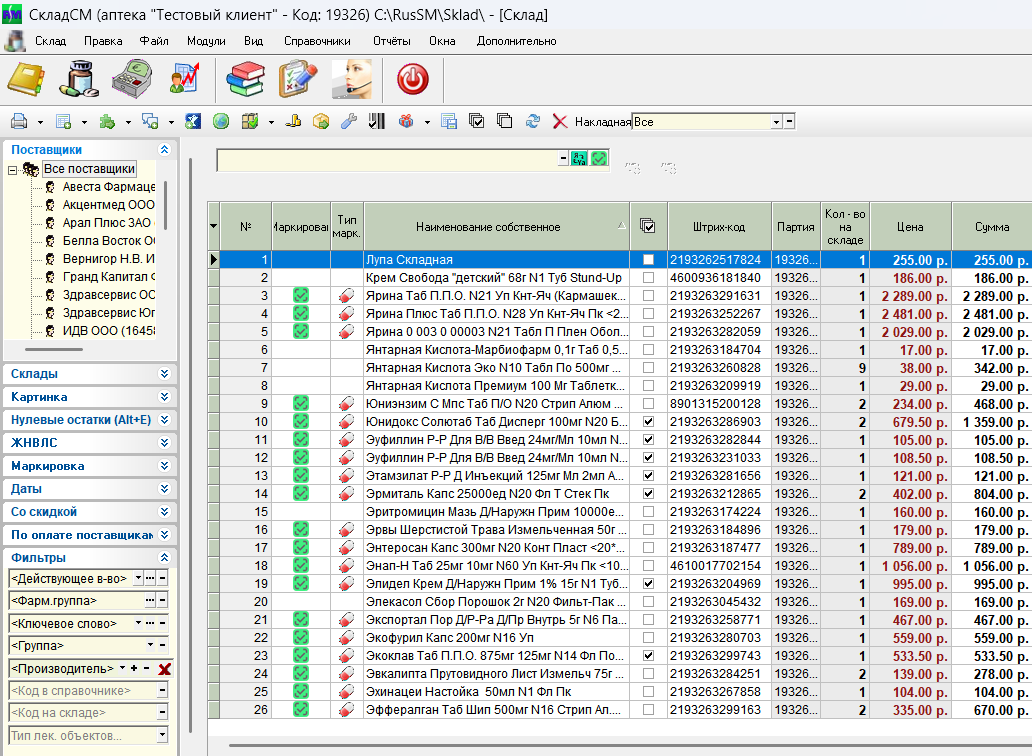1032x756 pixels.
Task: Click the gift box icon
Action: (x=406, y=121)
